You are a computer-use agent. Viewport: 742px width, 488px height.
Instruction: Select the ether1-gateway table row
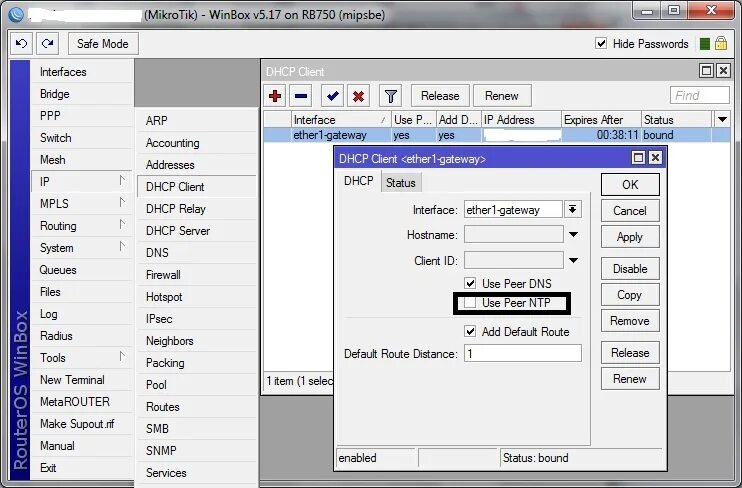(496, 135)
